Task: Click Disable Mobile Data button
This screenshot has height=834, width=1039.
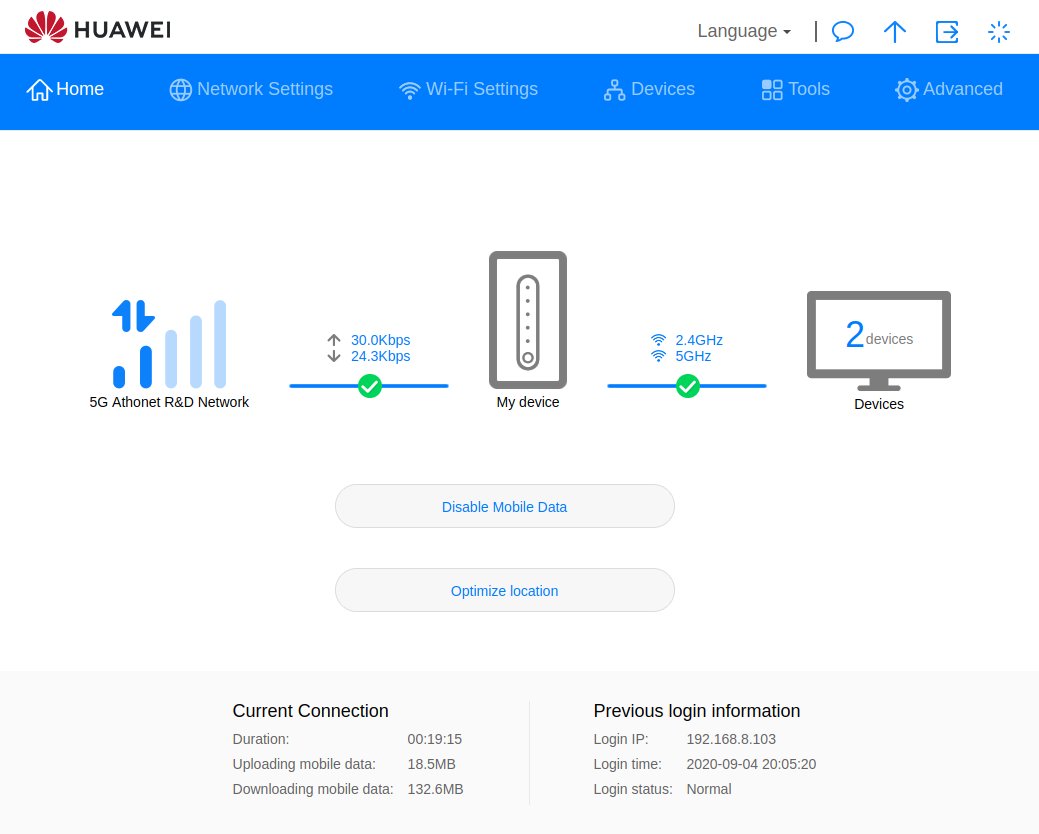Action: click(505, 506)
